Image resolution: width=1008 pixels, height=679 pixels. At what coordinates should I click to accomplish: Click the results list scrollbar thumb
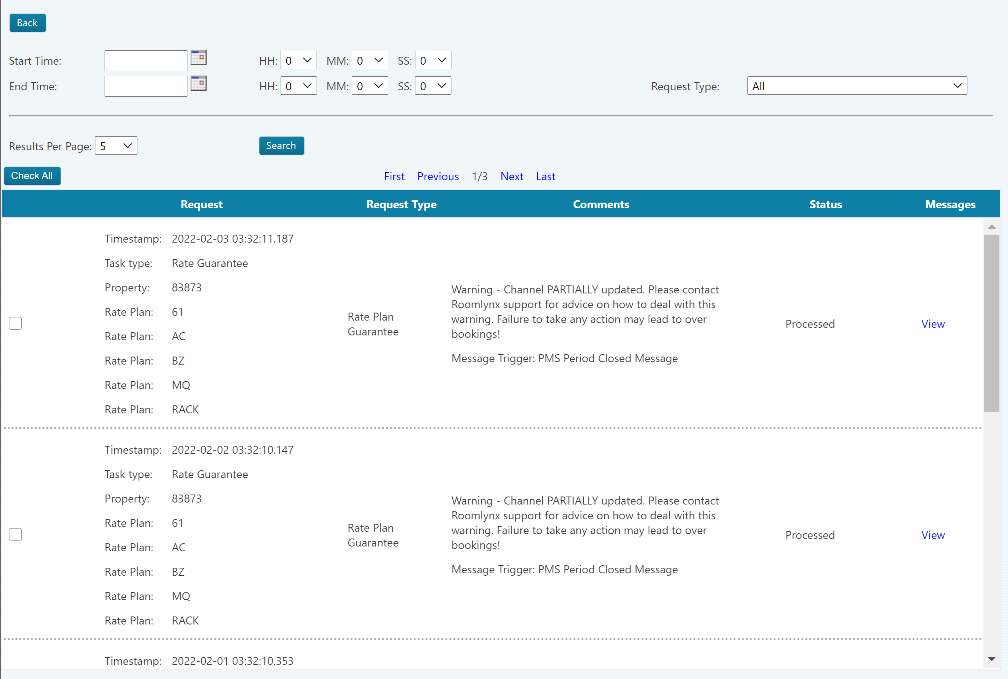point(991,323)
